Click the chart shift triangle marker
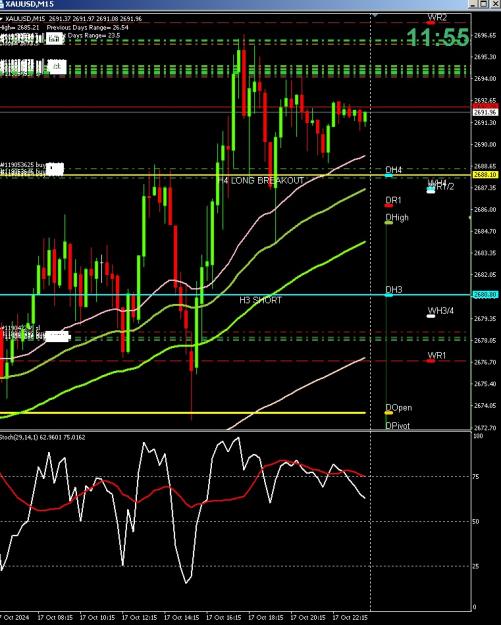This screenshot has width=501, height=625. (x=375, y=15)
